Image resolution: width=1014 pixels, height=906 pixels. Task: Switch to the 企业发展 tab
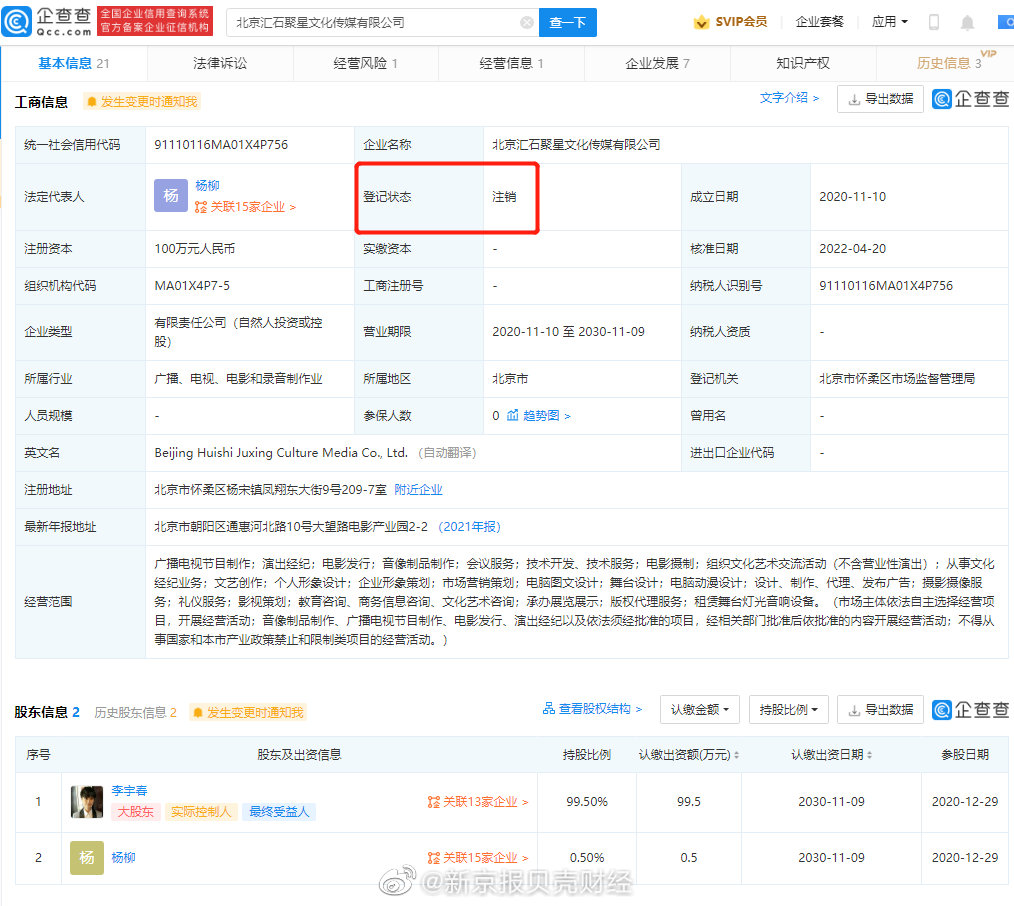(658, 63)
